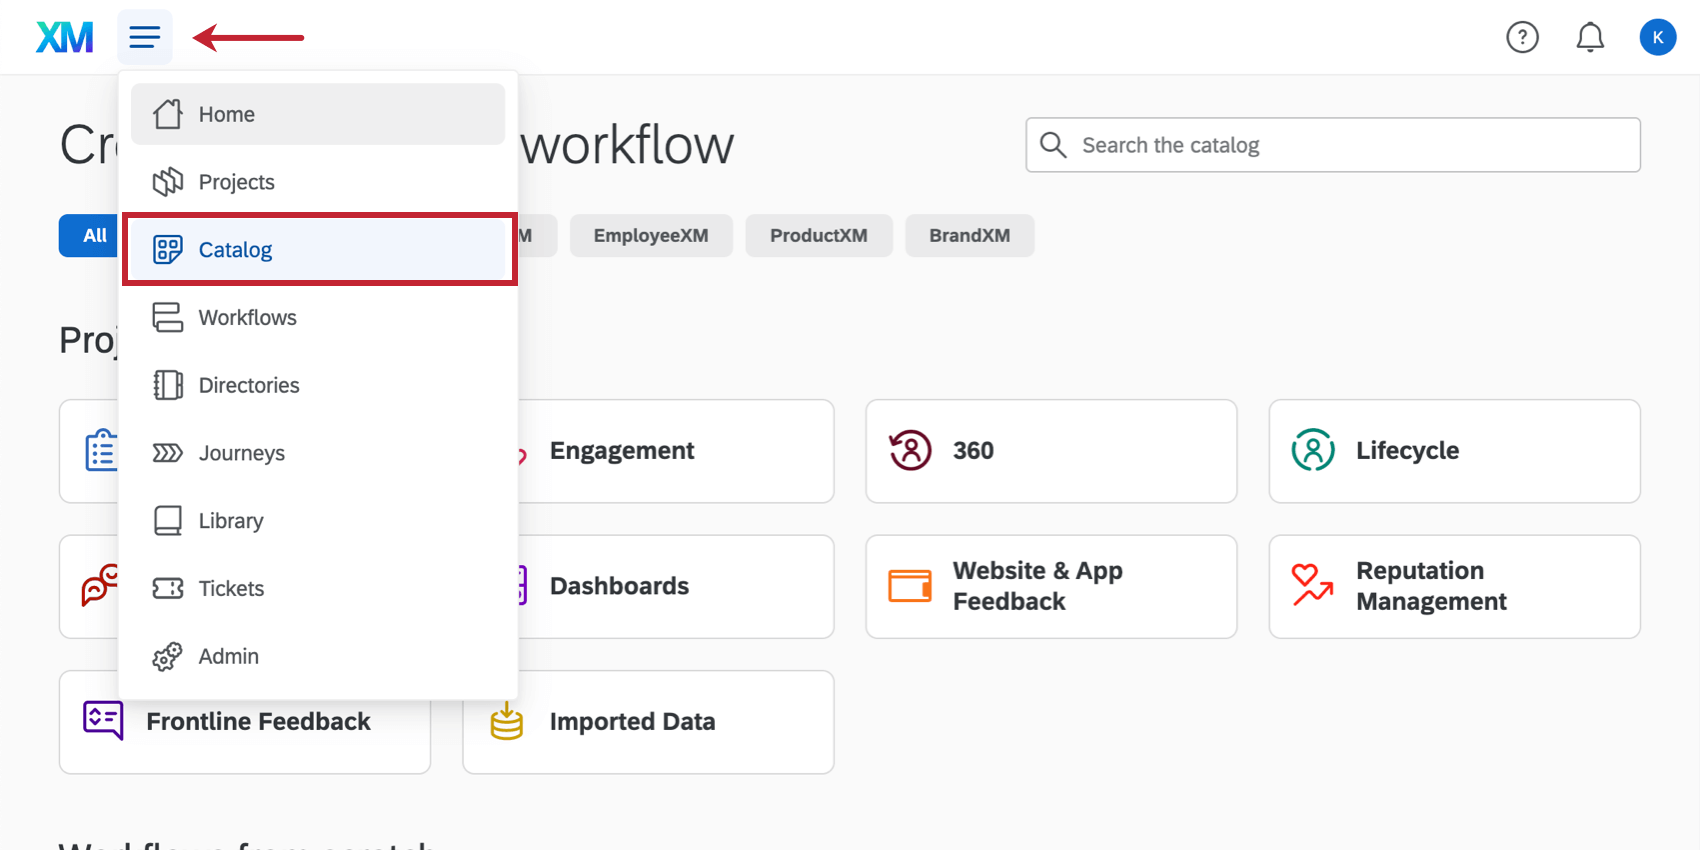Viewport: 1700px width, 850px height.
Task: Click the Library book icon
Action: click(167, 521)
